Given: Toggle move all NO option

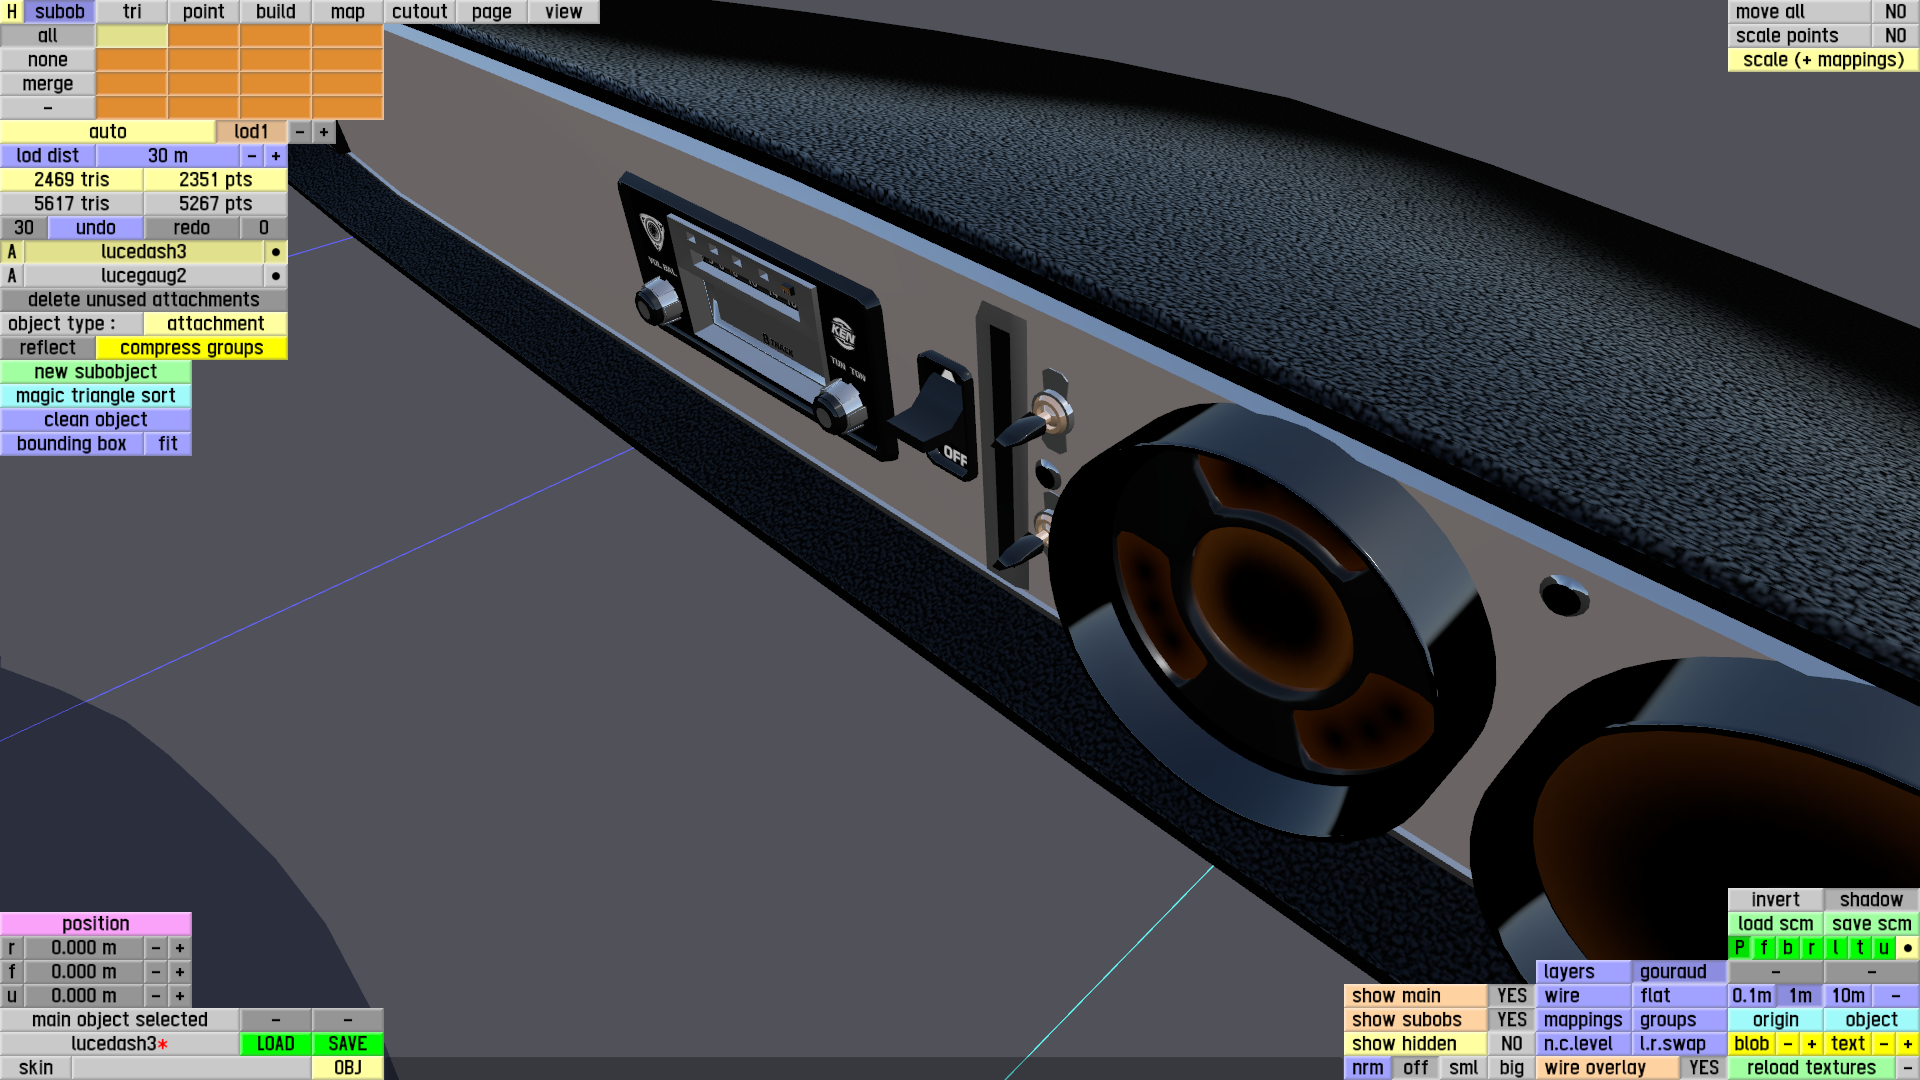Looking at the screenshot, I should [1894, 12].
